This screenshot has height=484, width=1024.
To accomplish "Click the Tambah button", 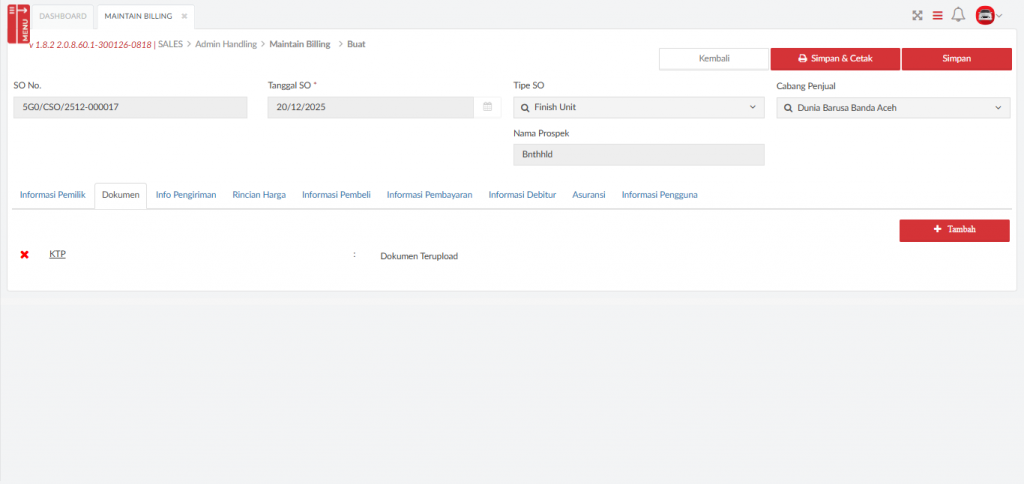I will tap(954, 230).
